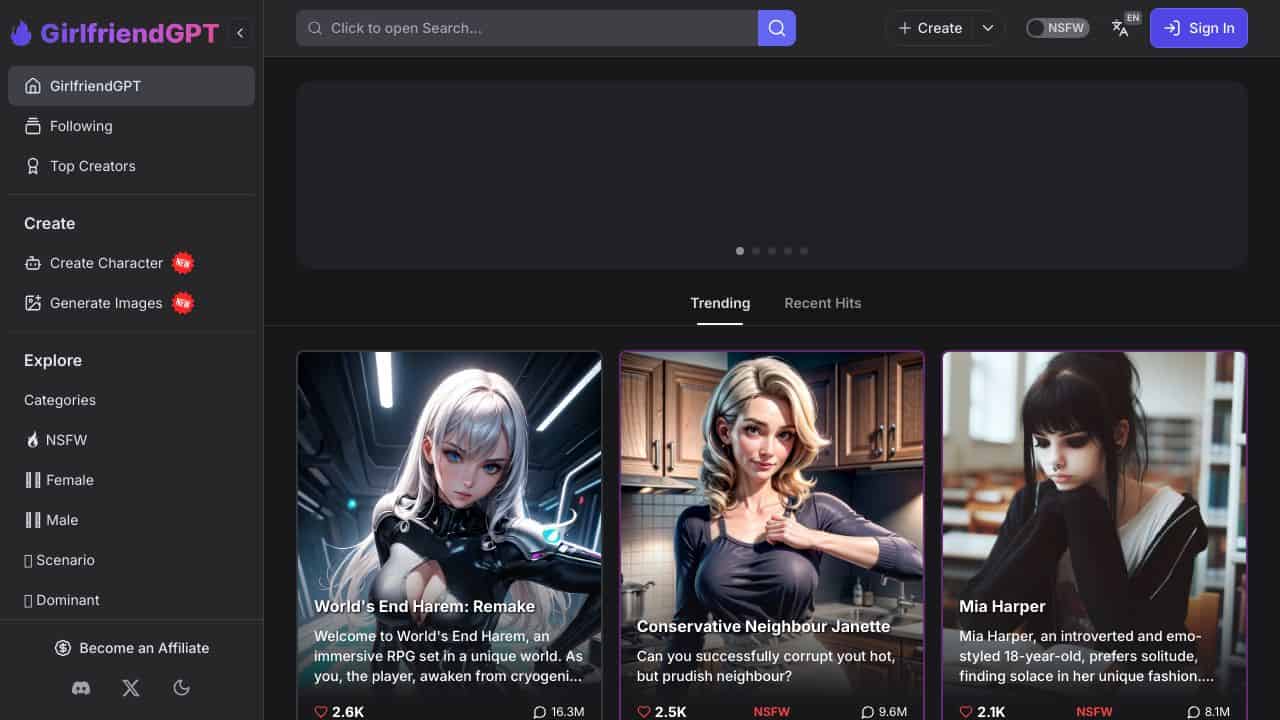Click the home icon in the sidebar
The image size is (1280, 720).
pos(33,86)
